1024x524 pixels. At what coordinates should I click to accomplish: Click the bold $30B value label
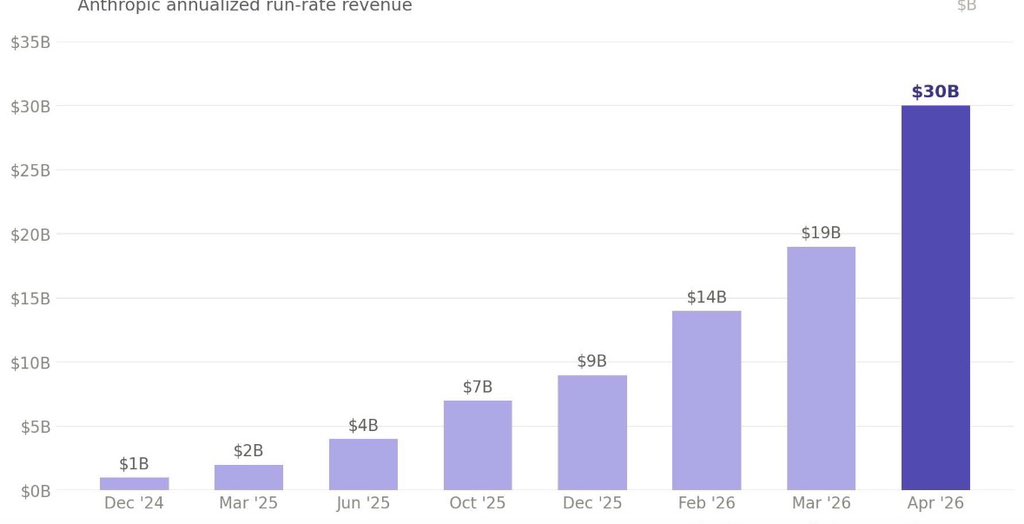tap(936, 91)
